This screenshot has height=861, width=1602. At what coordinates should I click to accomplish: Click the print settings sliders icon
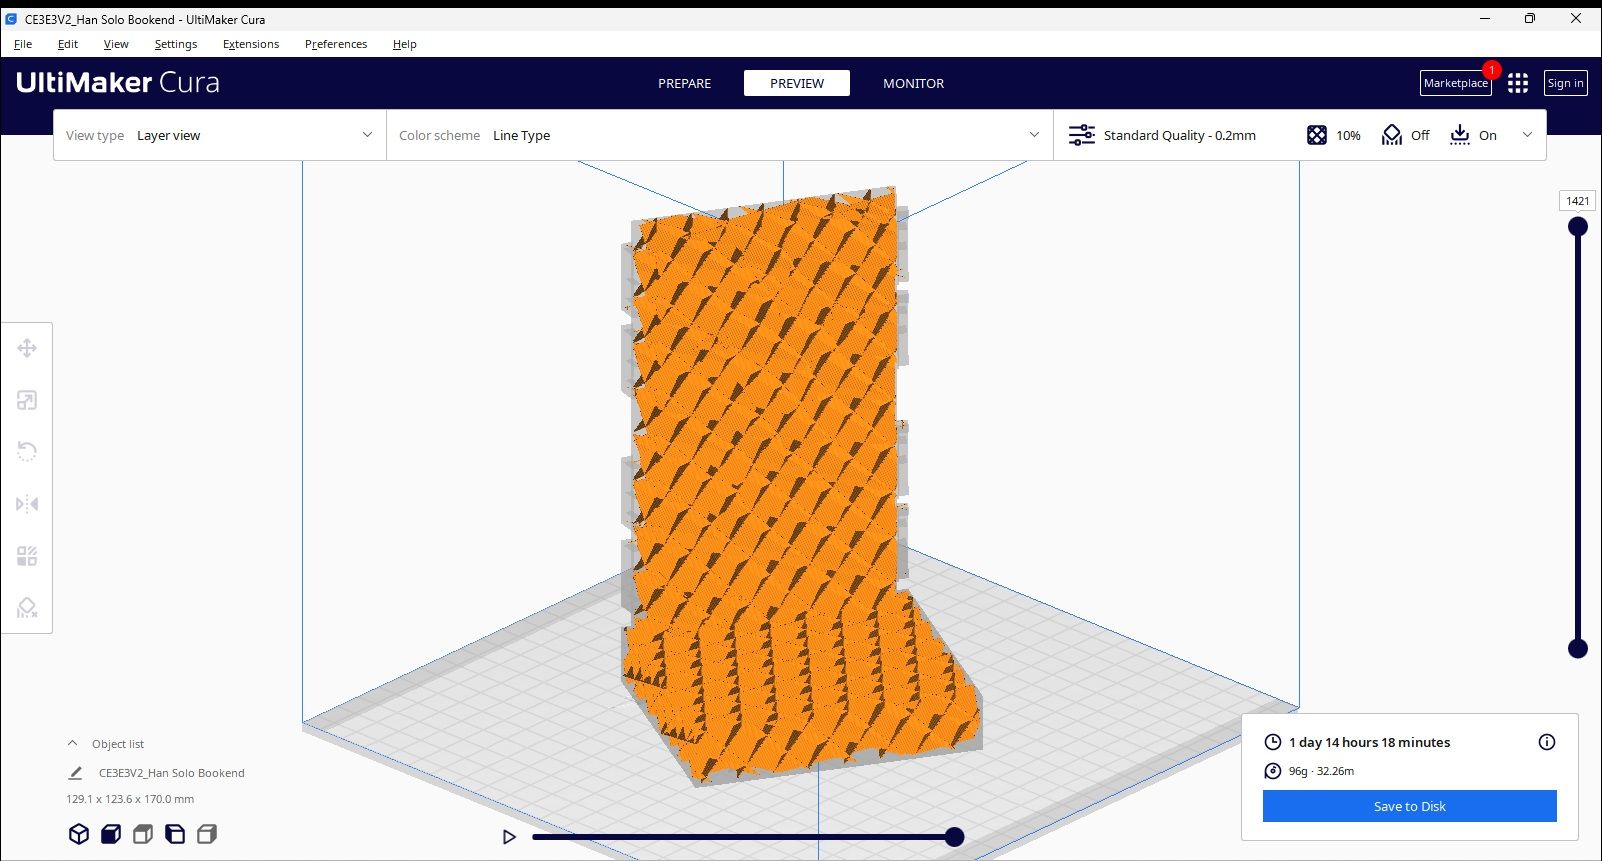(x=1082, y=135)
